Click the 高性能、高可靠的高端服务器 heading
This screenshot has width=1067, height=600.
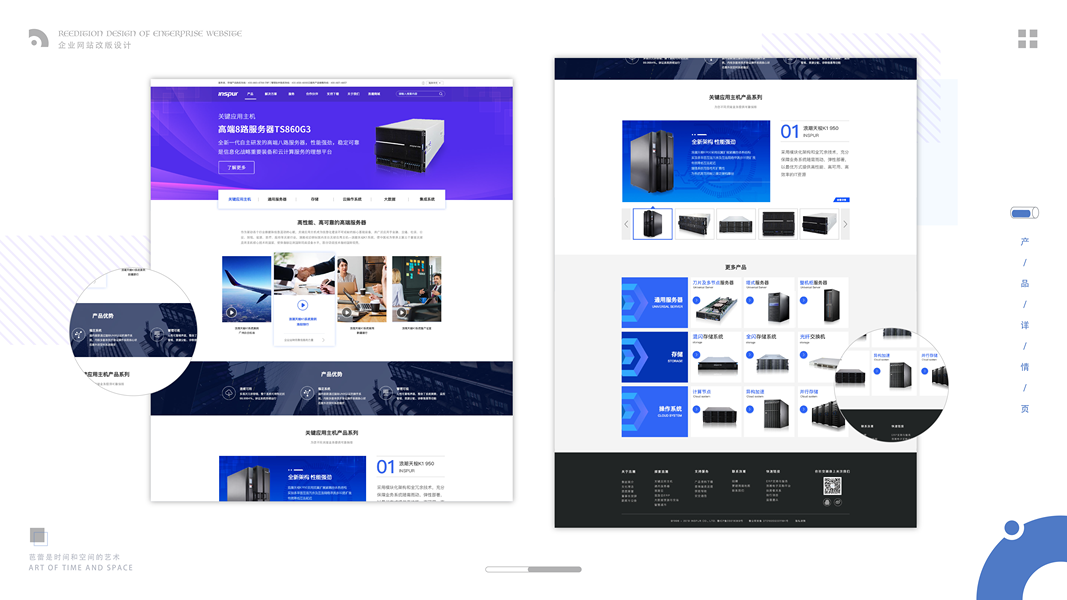[331, 222]
